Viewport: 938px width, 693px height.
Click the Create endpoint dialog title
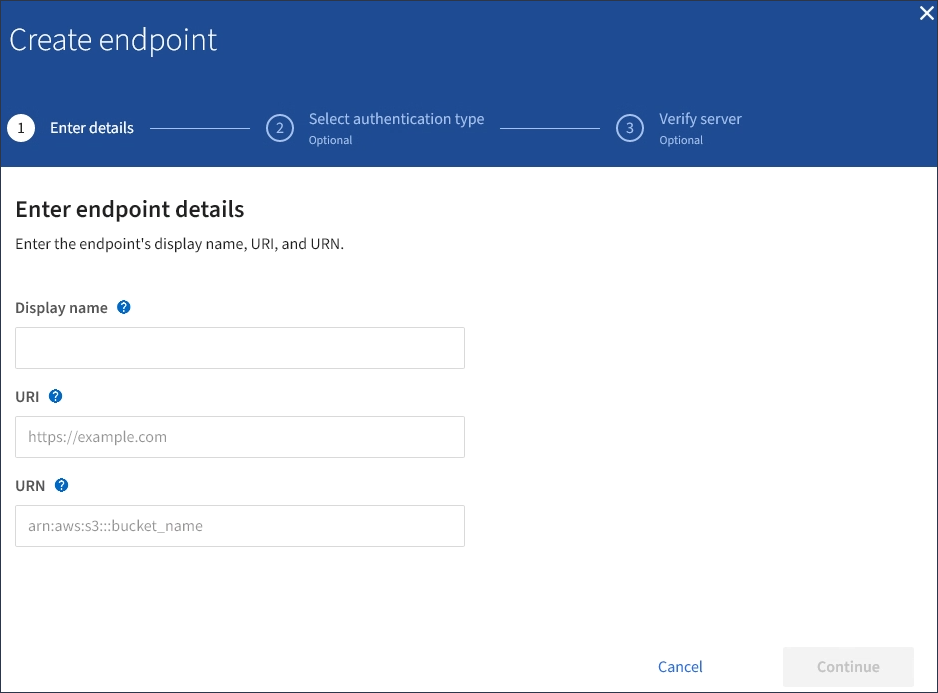pos(113,40)
